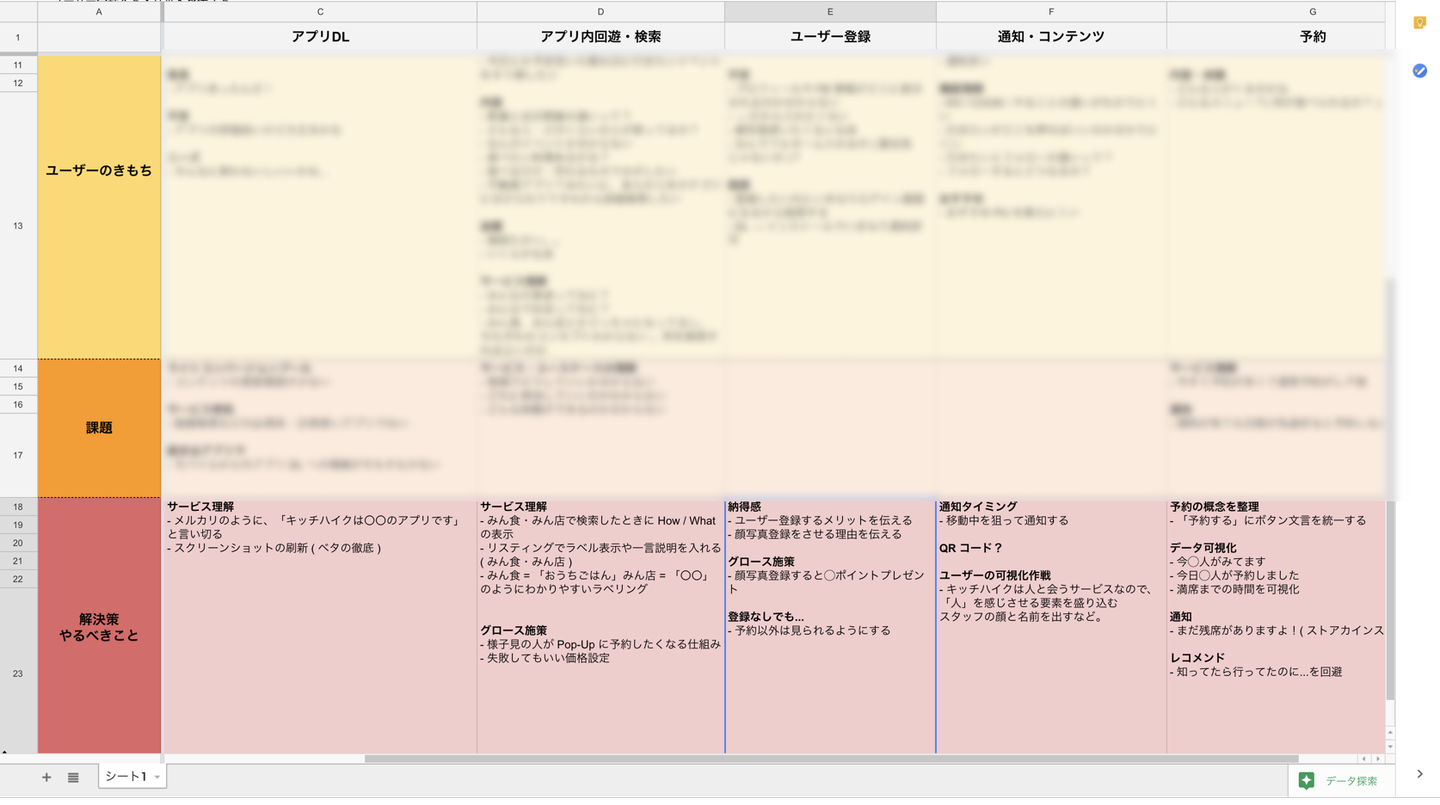Select column A header
This screenshot has width=1440, height=805.
(99, 11)
